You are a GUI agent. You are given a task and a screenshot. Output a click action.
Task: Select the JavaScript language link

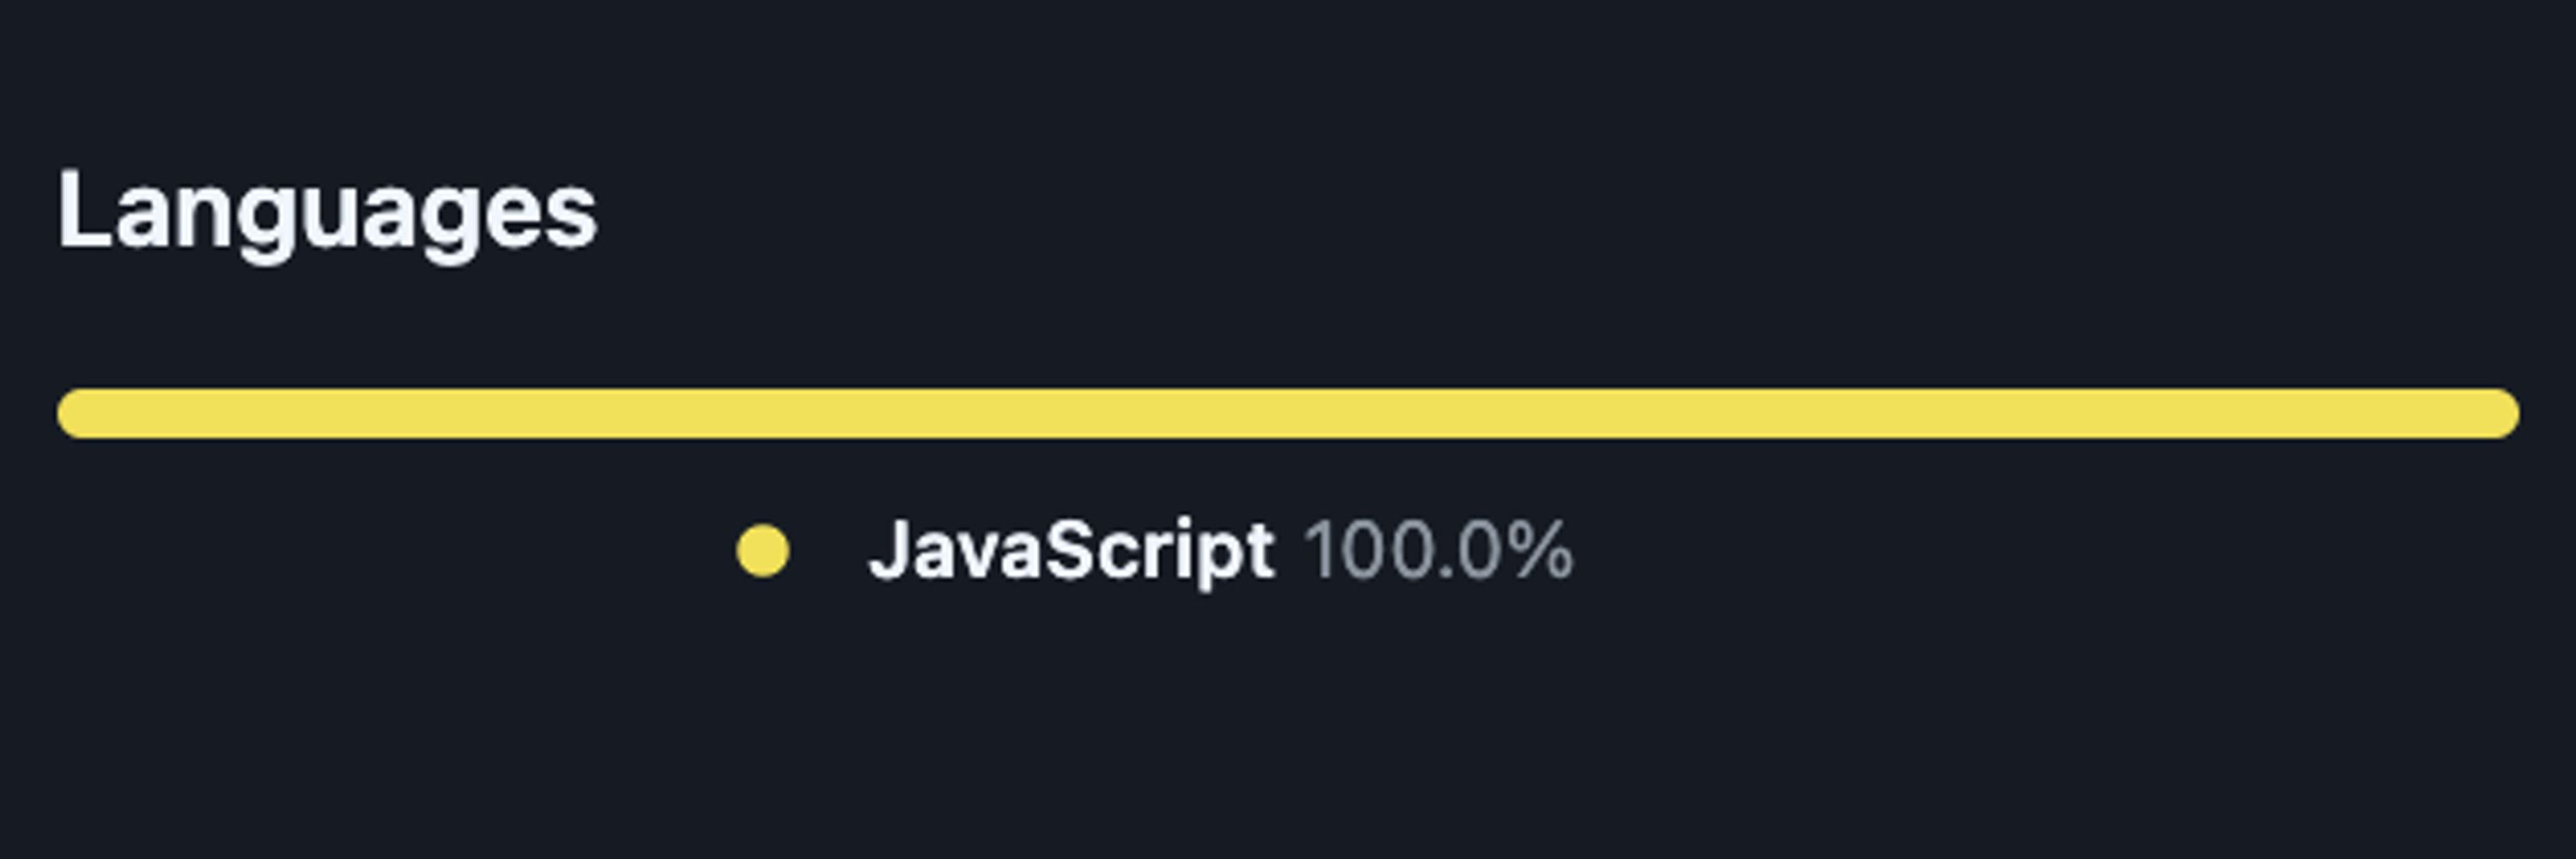click(x=1155, y=551)
